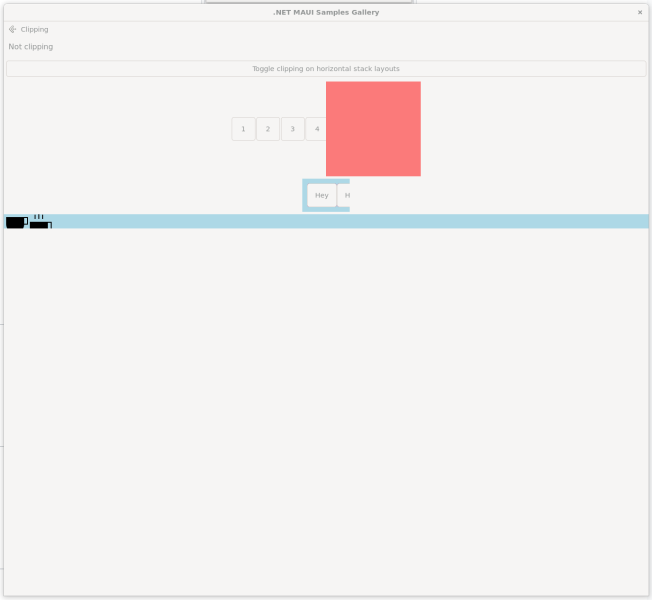Hit the button labeled 4
Viewport: 652px width, 600px height.
pos(316,129)
